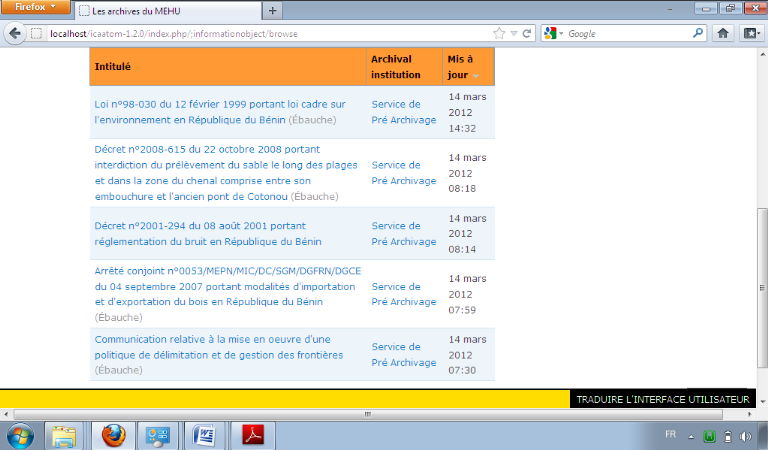
Task: Show hidden system tray icons
Action: tap(690, 436)
